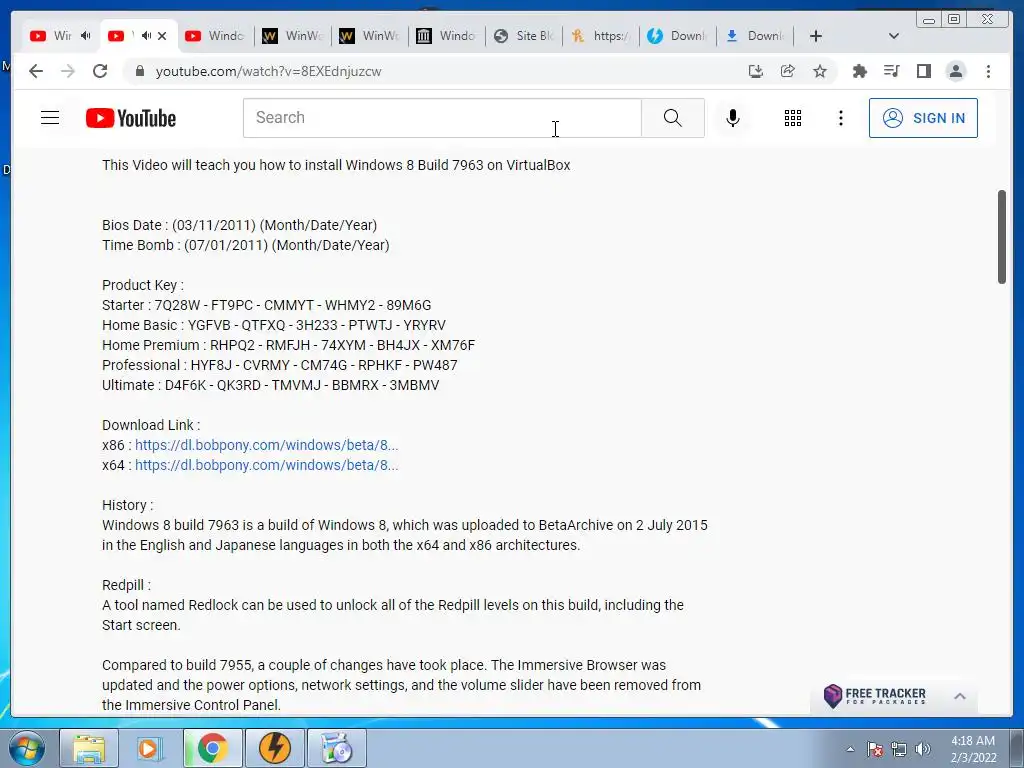The image size is (1024, 768).
Task: Open the YouTube hamburger guide menu
Action: [50, 118]
